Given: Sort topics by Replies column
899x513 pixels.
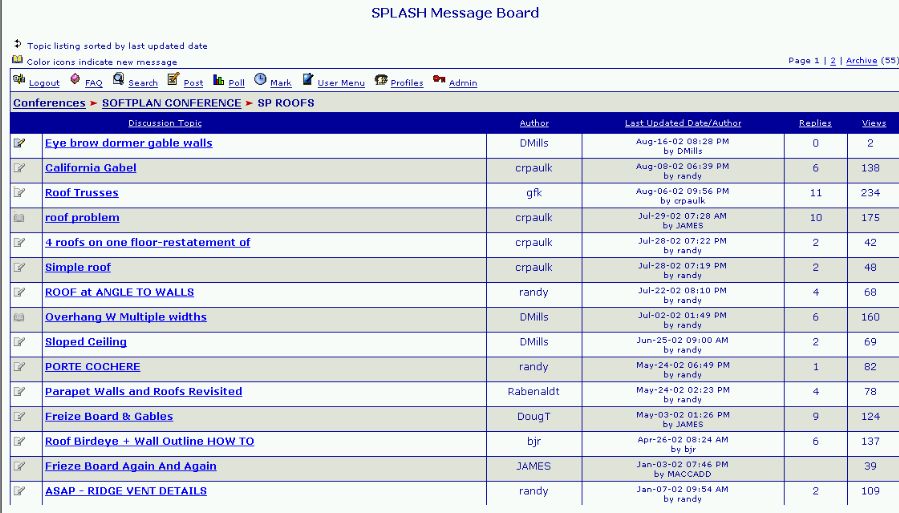Looking at the screenshot, I should 815,123.
